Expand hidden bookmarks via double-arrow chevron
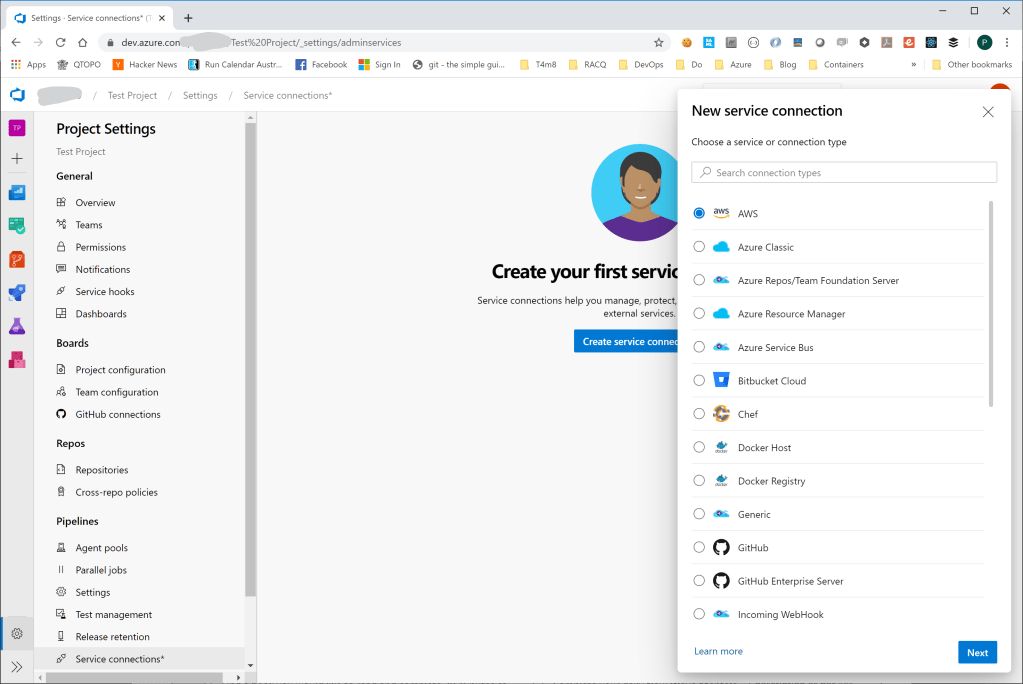Image resolution: width=1023 pixels, height=684 pixels. 913,63
